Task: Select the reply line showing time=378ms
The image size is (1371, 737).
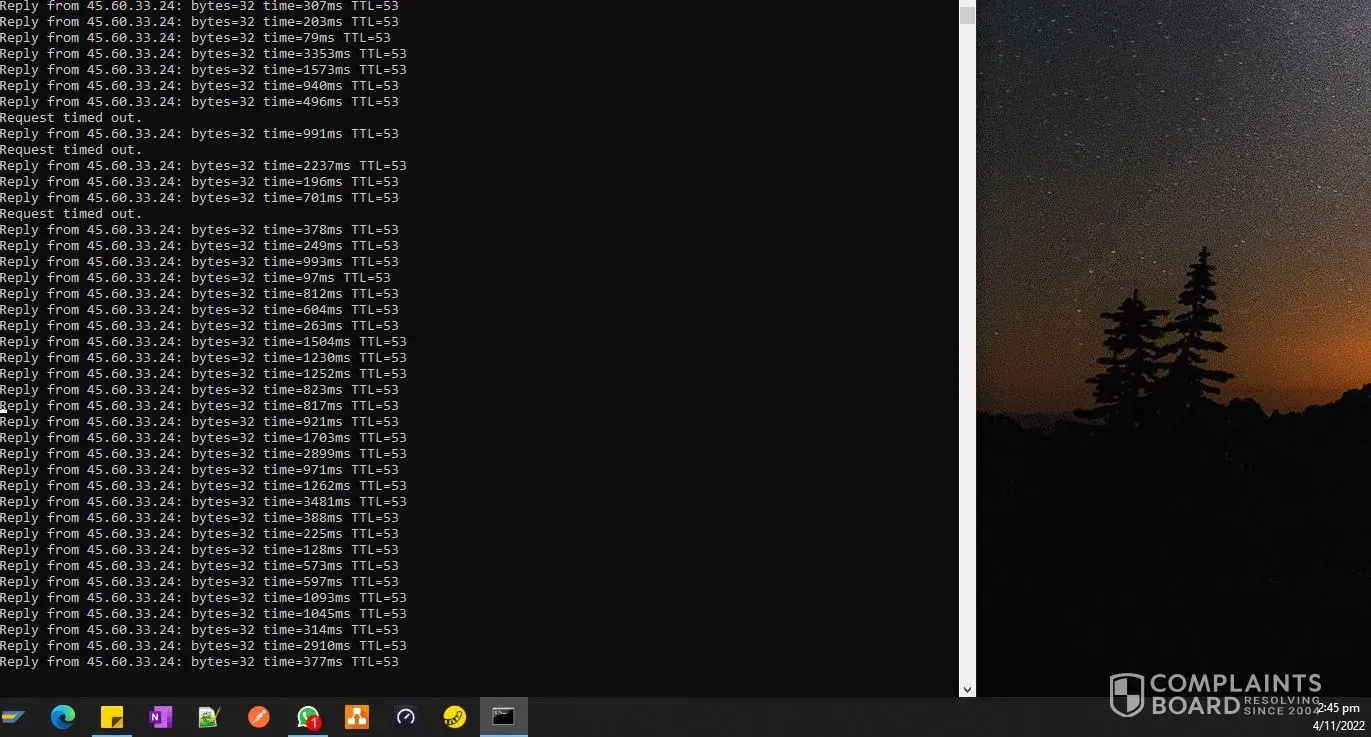Action: click(x=199, y=230)
